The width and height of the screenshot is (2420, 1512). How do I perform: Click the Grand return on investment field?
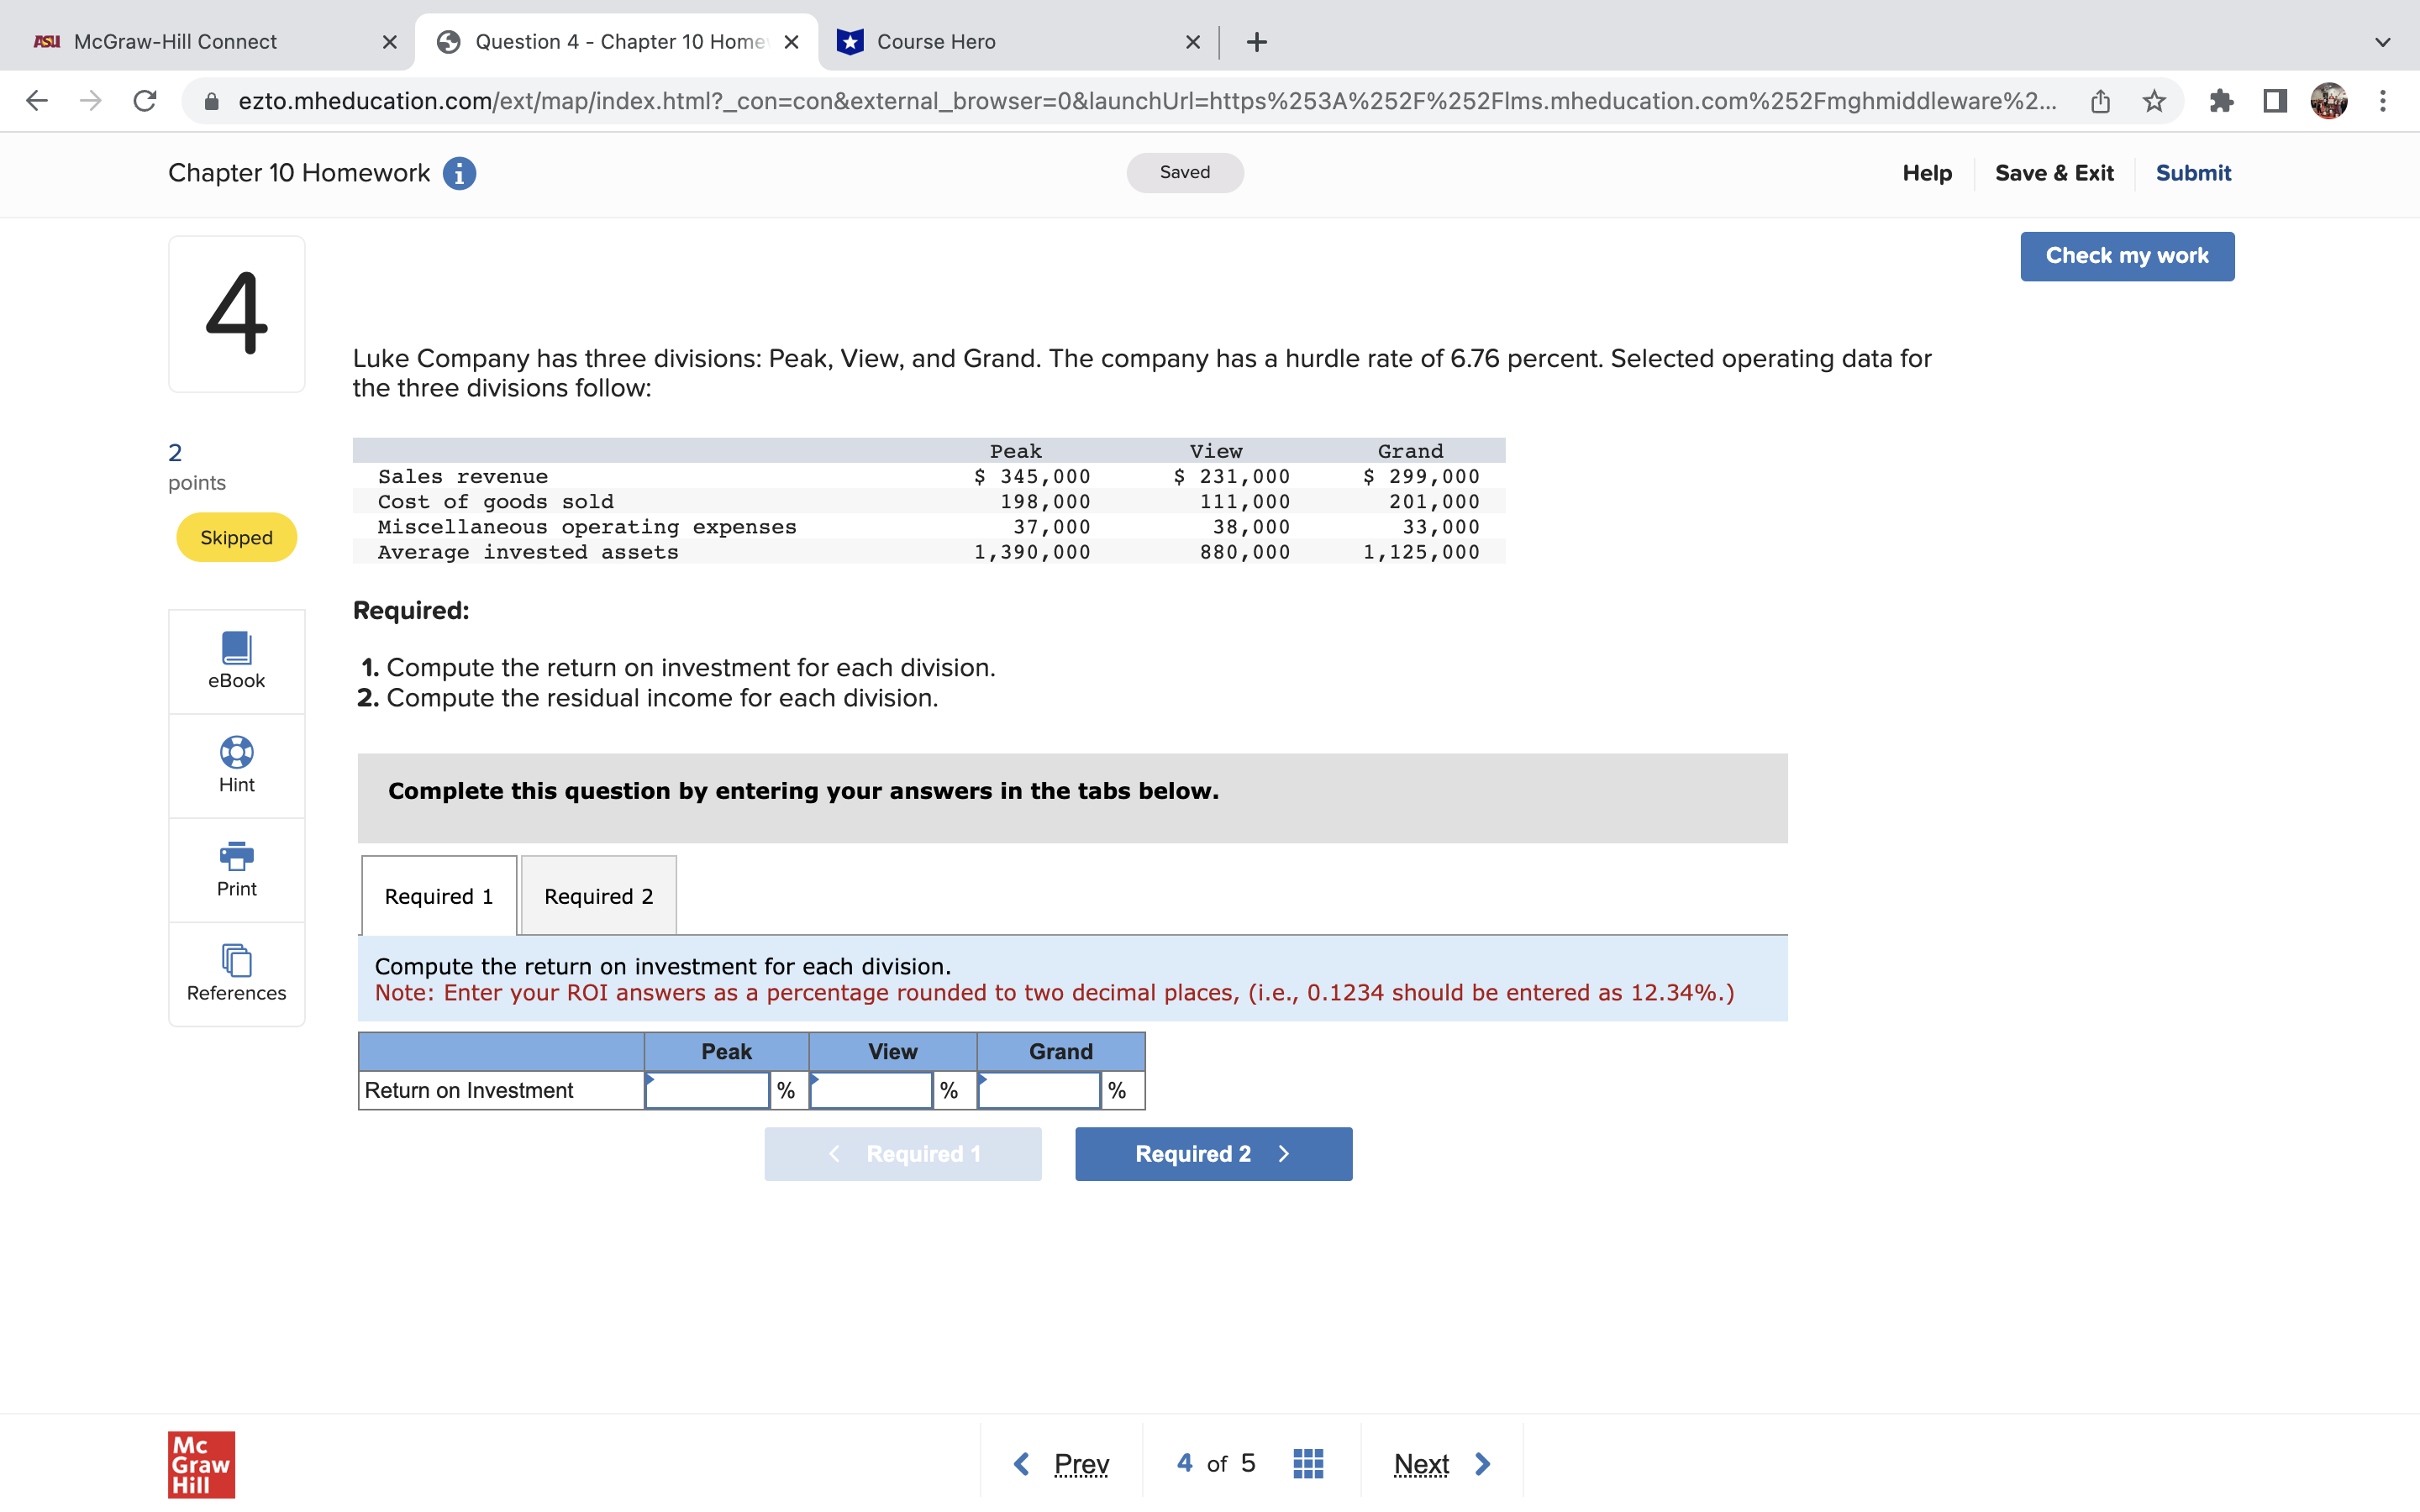click(x=1039, y=1091)
